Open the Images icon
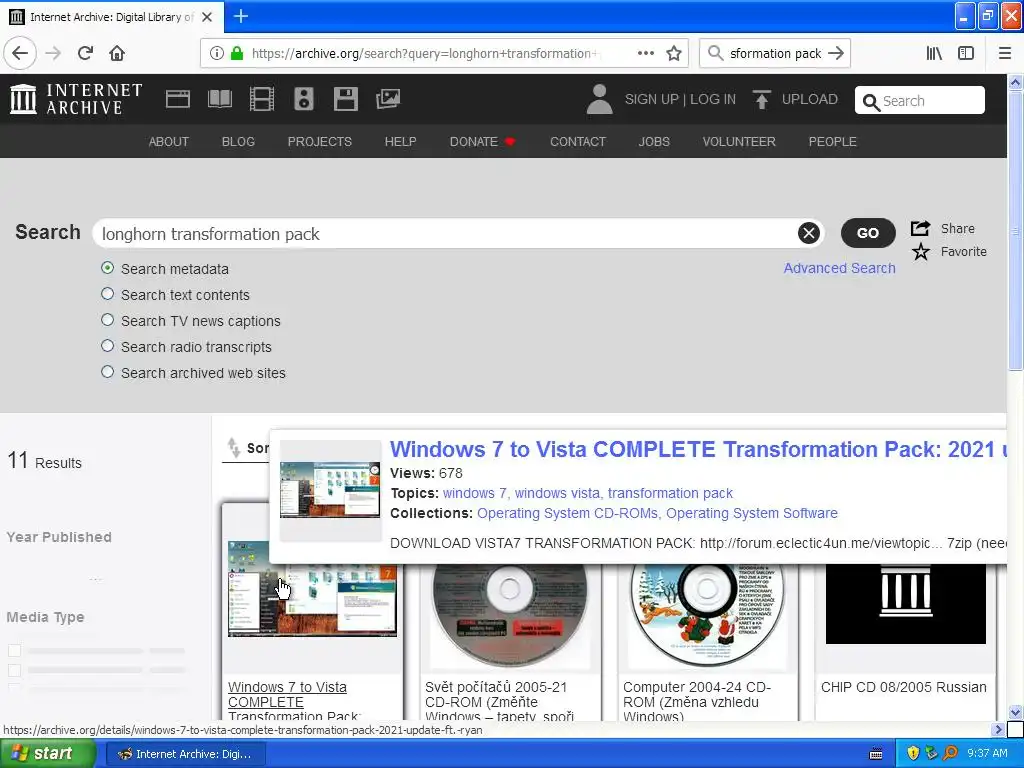 pos(388,99)
